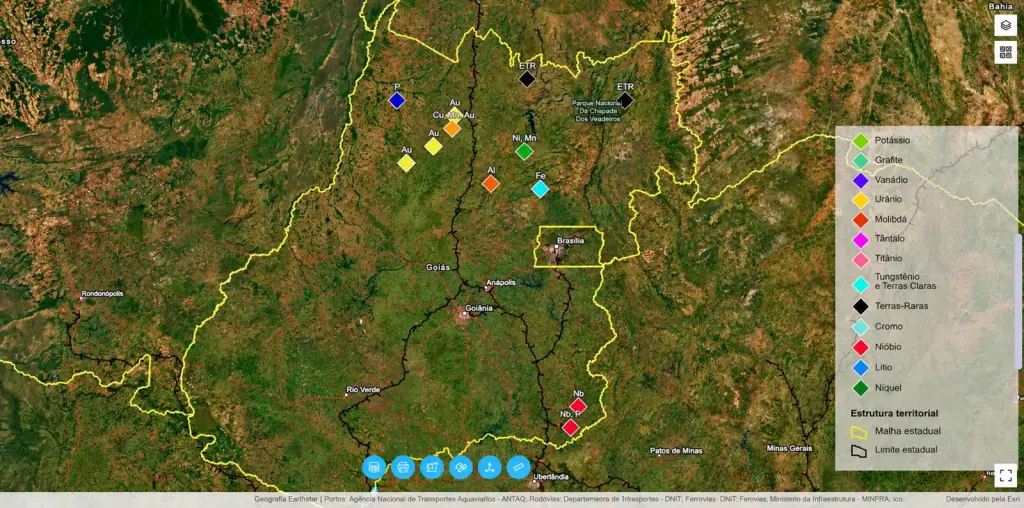The width and height of the screenshot is (1024, 508).
Task: Open the direction/route arrows tool
Action: click(x=490, y=467)
